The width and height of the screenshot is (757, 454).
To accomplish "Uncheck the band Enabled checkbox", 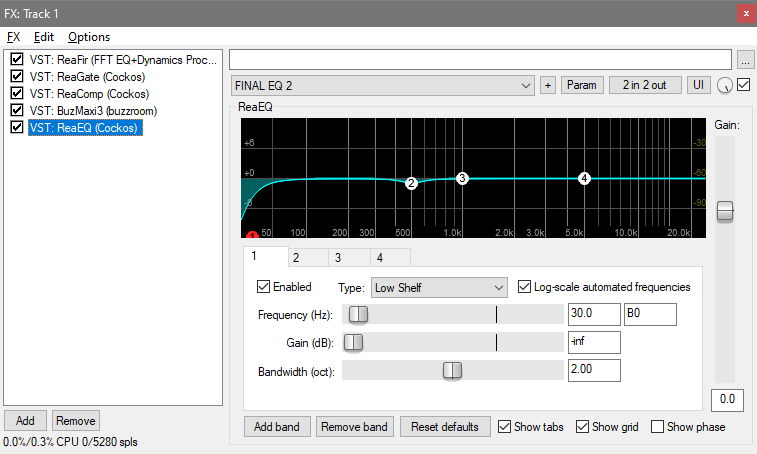I will point(264,287).
